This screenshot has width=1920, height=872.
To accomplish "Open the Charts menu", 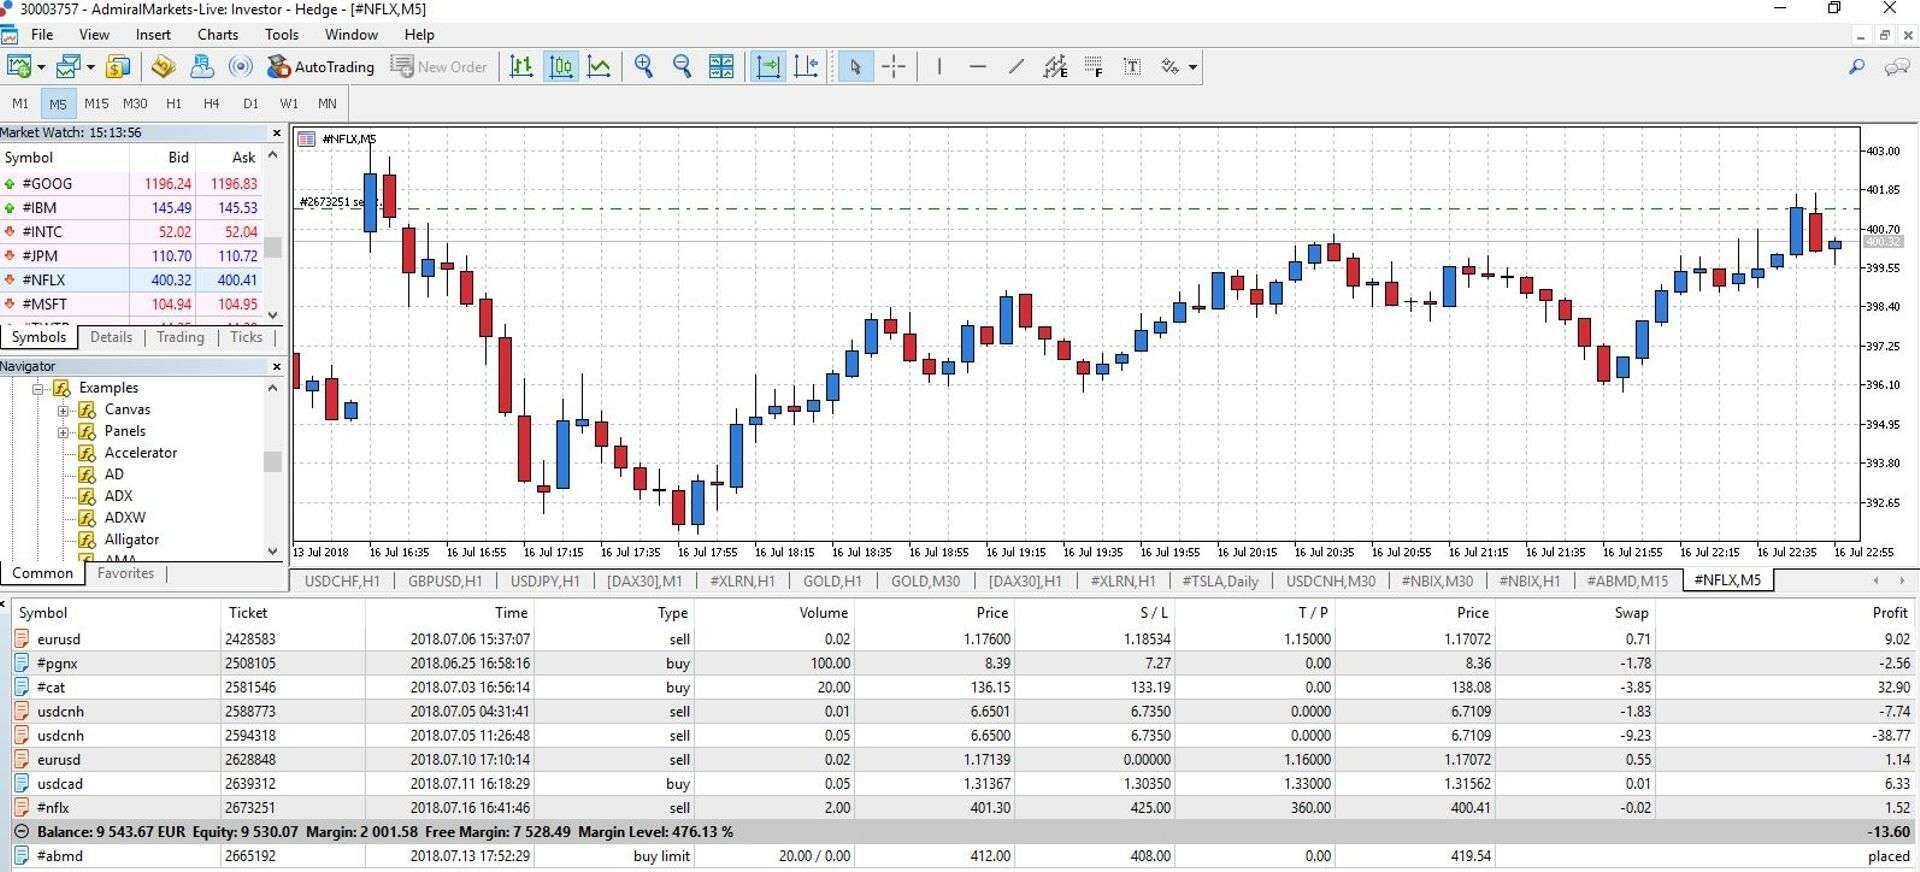I will (217, 34).
